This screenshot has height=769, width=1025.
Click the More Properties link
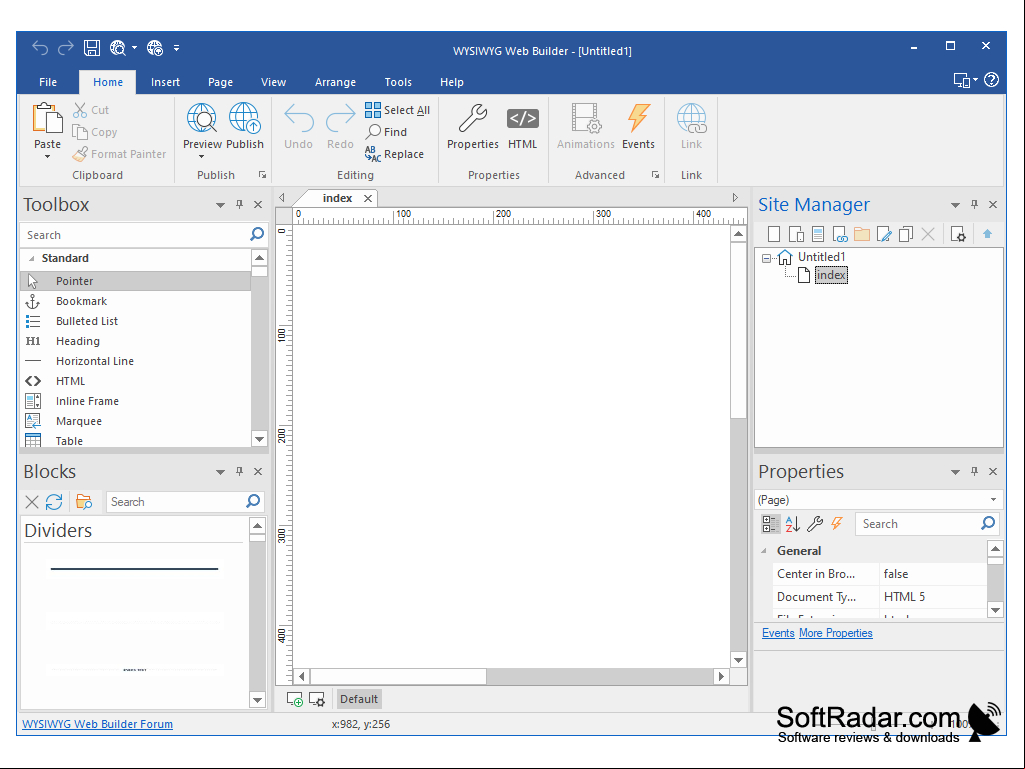[835, 633]
